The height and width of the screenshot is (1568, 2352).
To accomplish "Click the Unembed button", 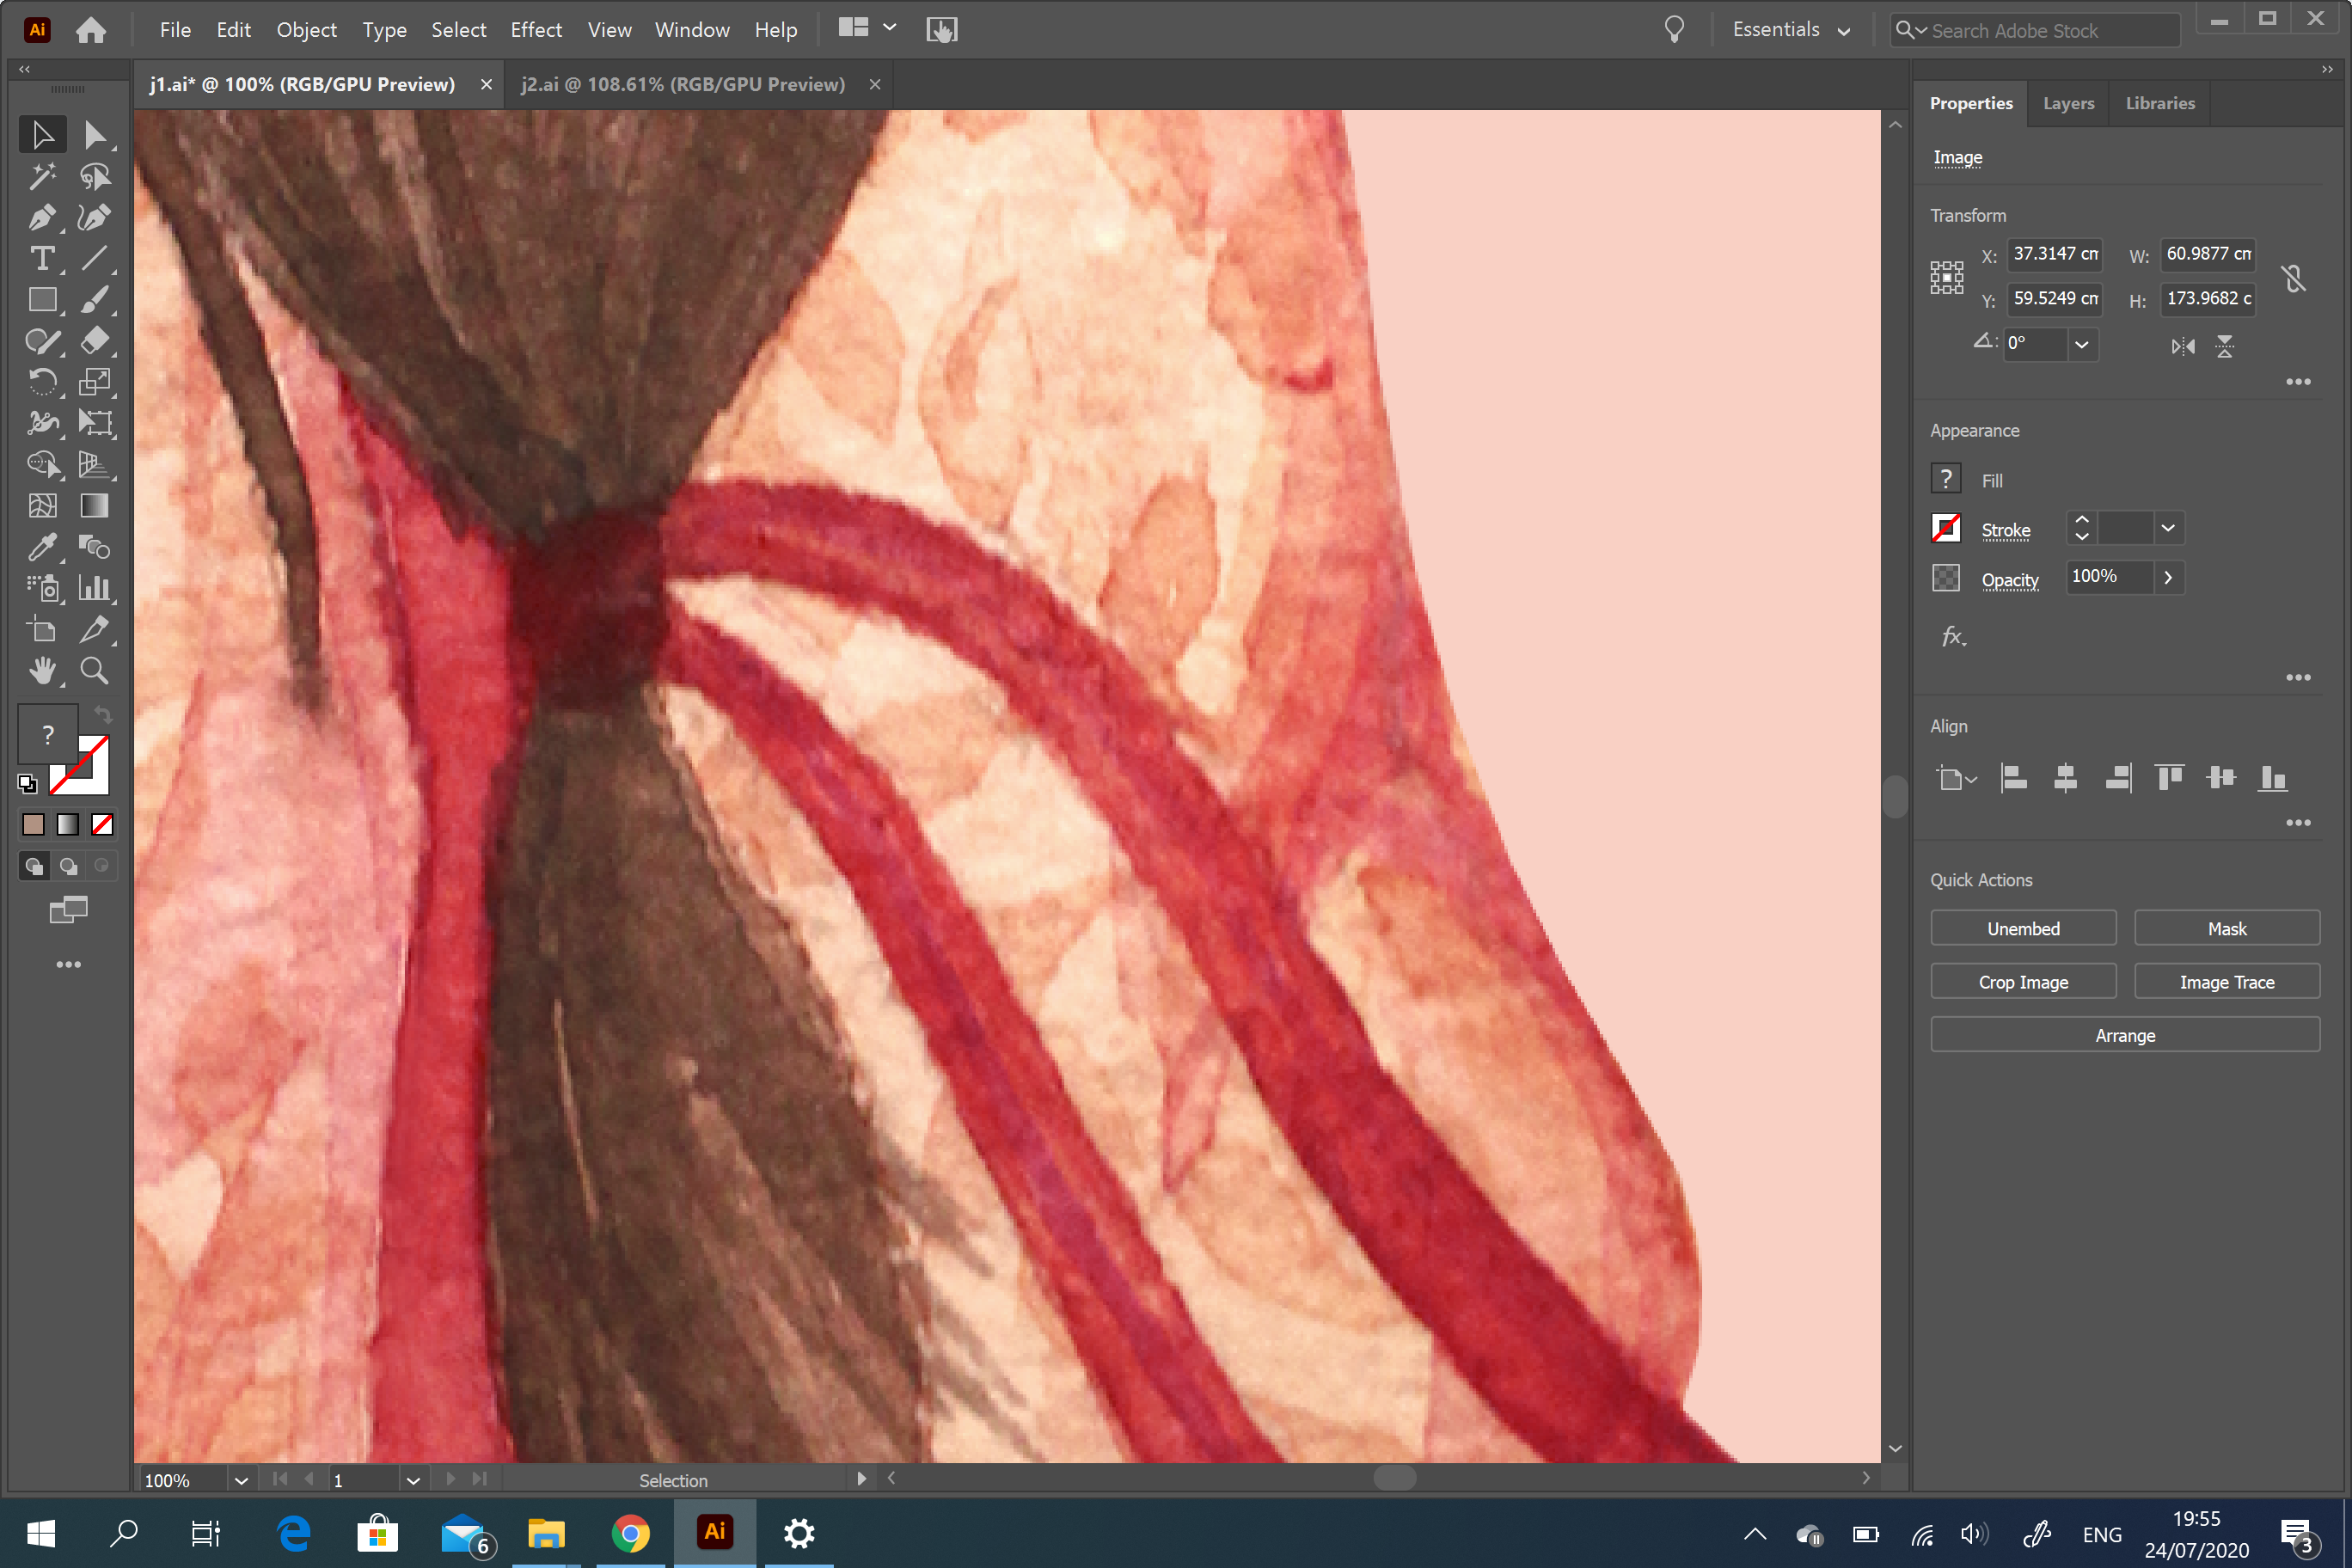I will (2023, 928).
